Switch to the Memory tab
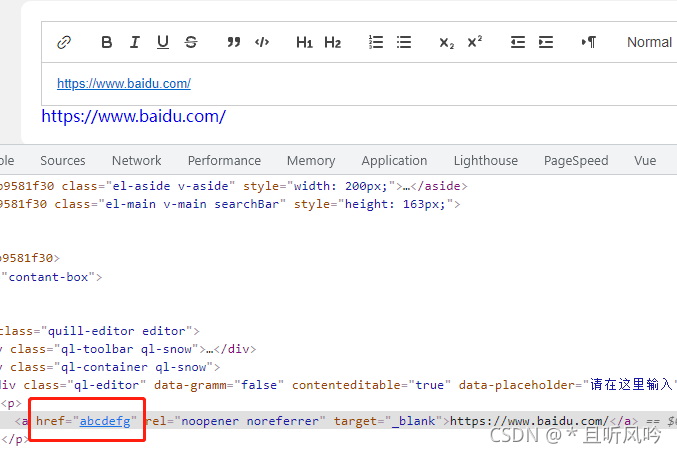 tap(311, 161)
